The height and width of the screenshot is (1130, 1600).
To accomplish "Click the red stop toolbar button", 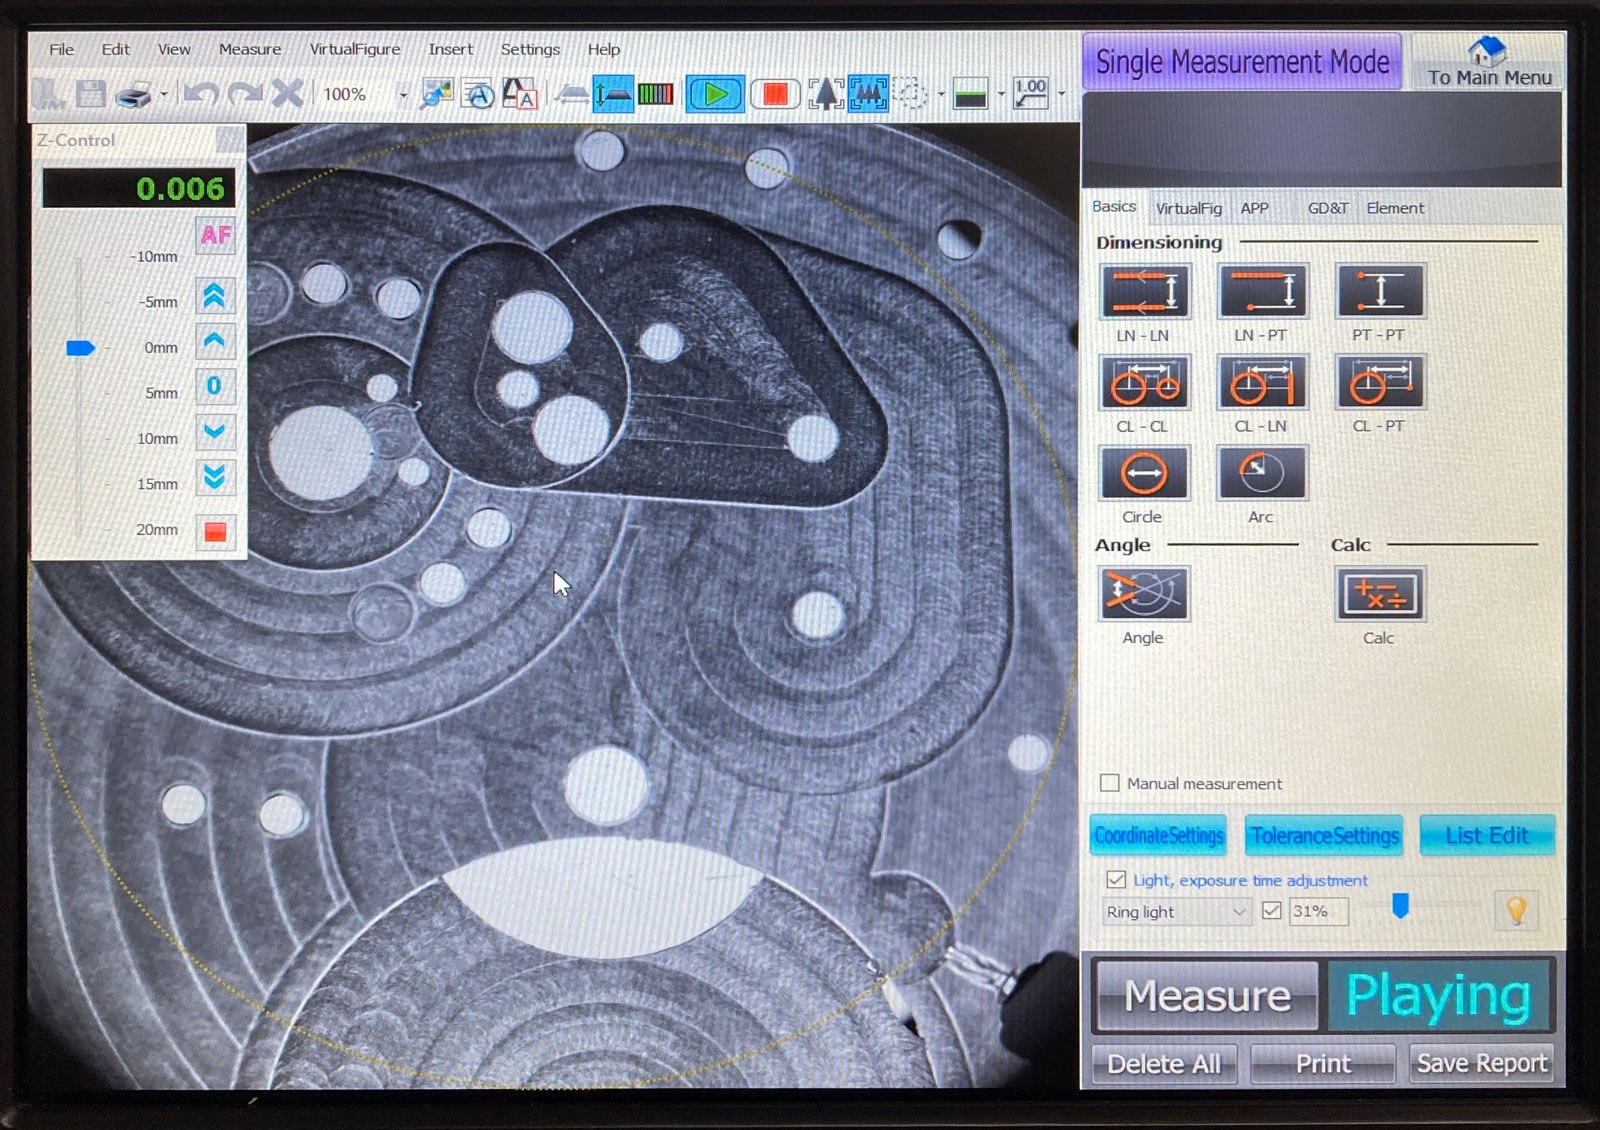I will coord(775,95).
